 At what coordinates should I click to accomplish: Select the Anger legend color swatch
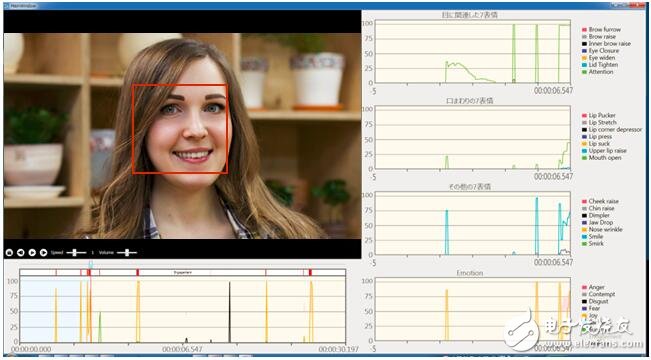[585, 287]
